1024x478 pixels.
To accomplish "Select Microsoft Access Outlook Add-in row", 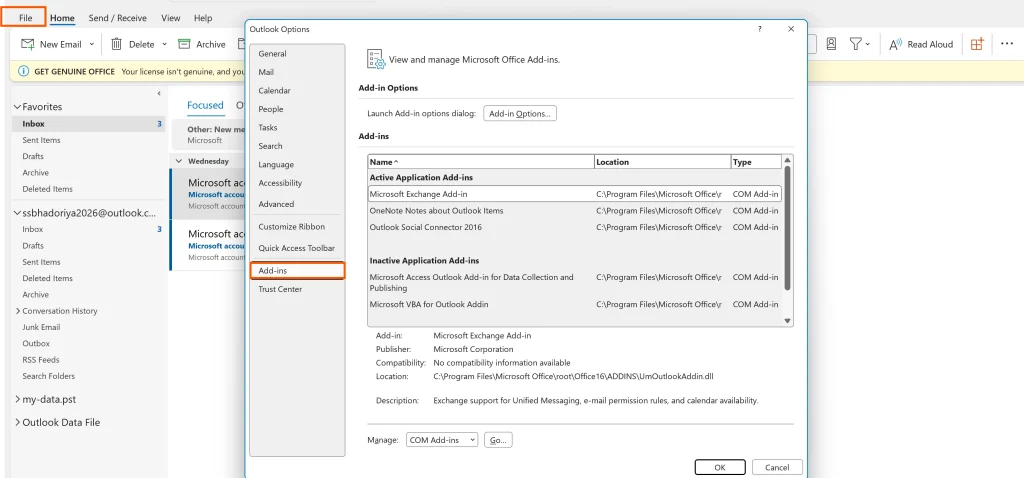I will (x=575, y=283).
